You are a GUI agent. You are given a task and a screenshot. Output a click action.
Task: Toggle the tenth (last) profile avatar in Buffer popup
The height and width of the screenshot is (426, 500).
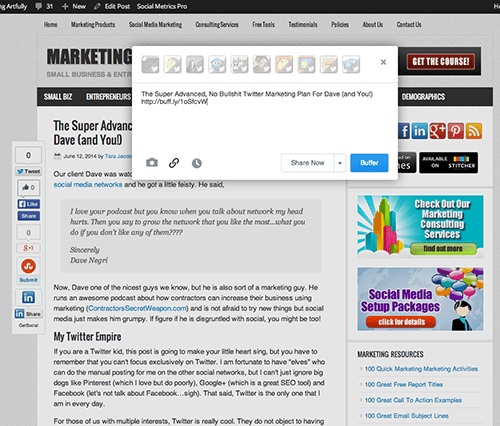point(351,64)
